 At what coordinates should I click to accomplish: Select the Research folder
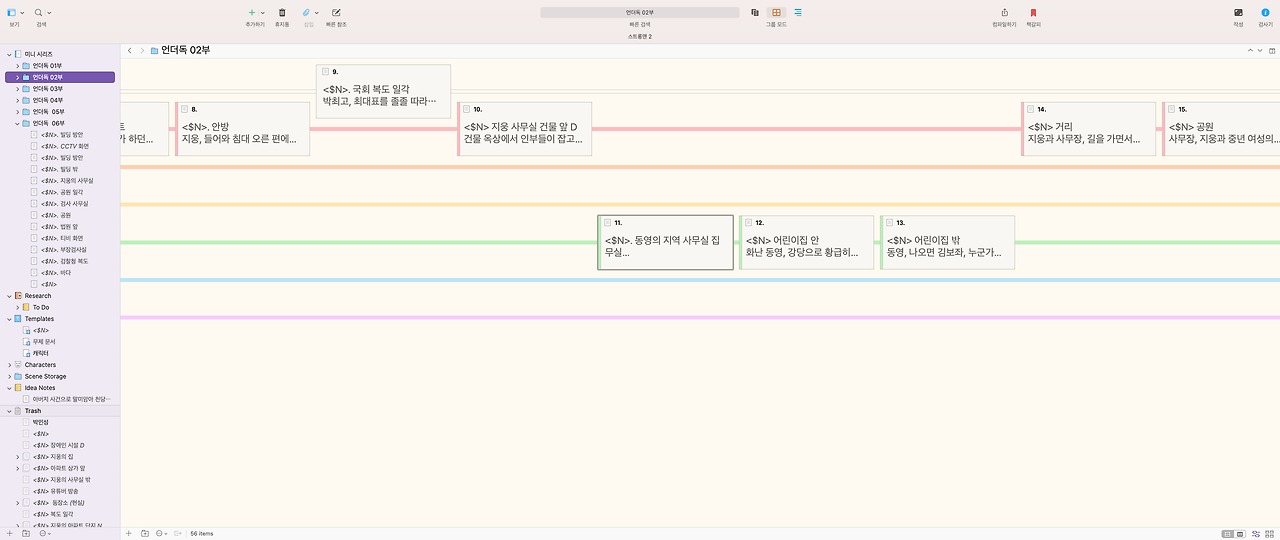coord(37,295)
